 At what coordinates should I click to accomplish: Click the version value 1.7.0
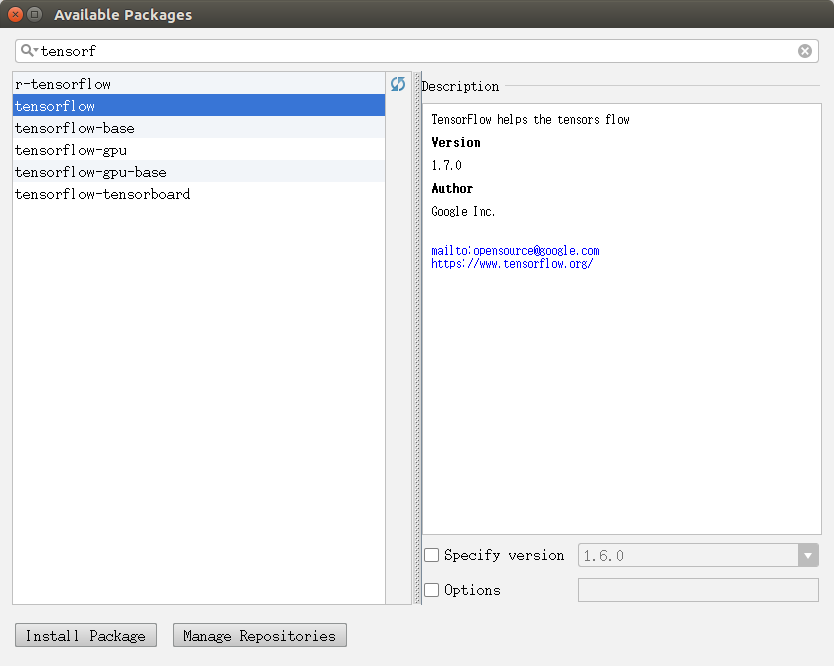point(446,165)
